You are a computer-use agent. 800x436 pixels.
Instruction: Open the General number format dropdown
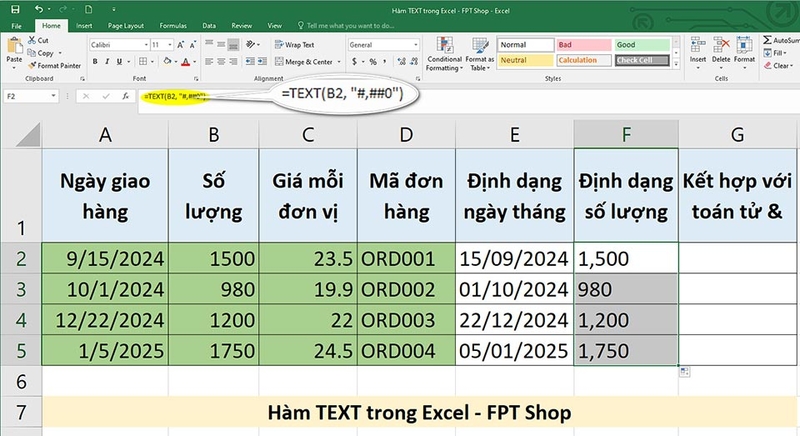[416, 45]
